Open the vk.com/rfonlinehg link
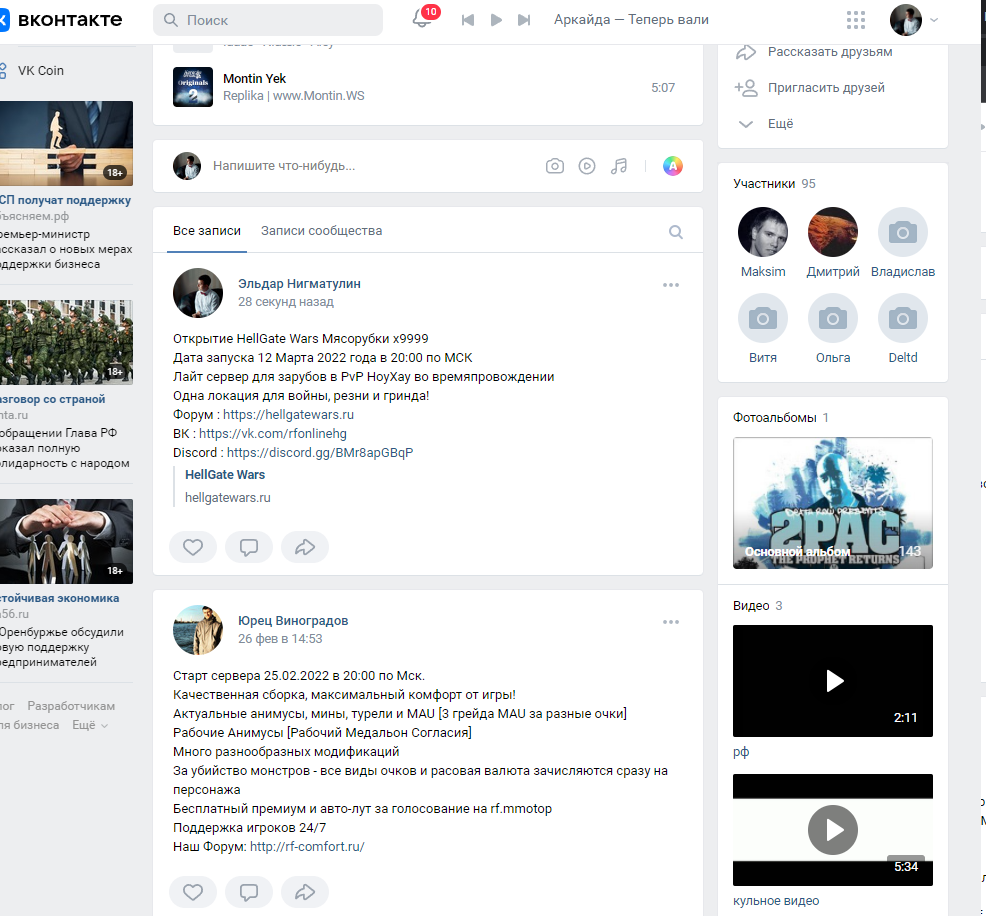The width and height of the screenshot is (986, 916). [x=273, y=434]
